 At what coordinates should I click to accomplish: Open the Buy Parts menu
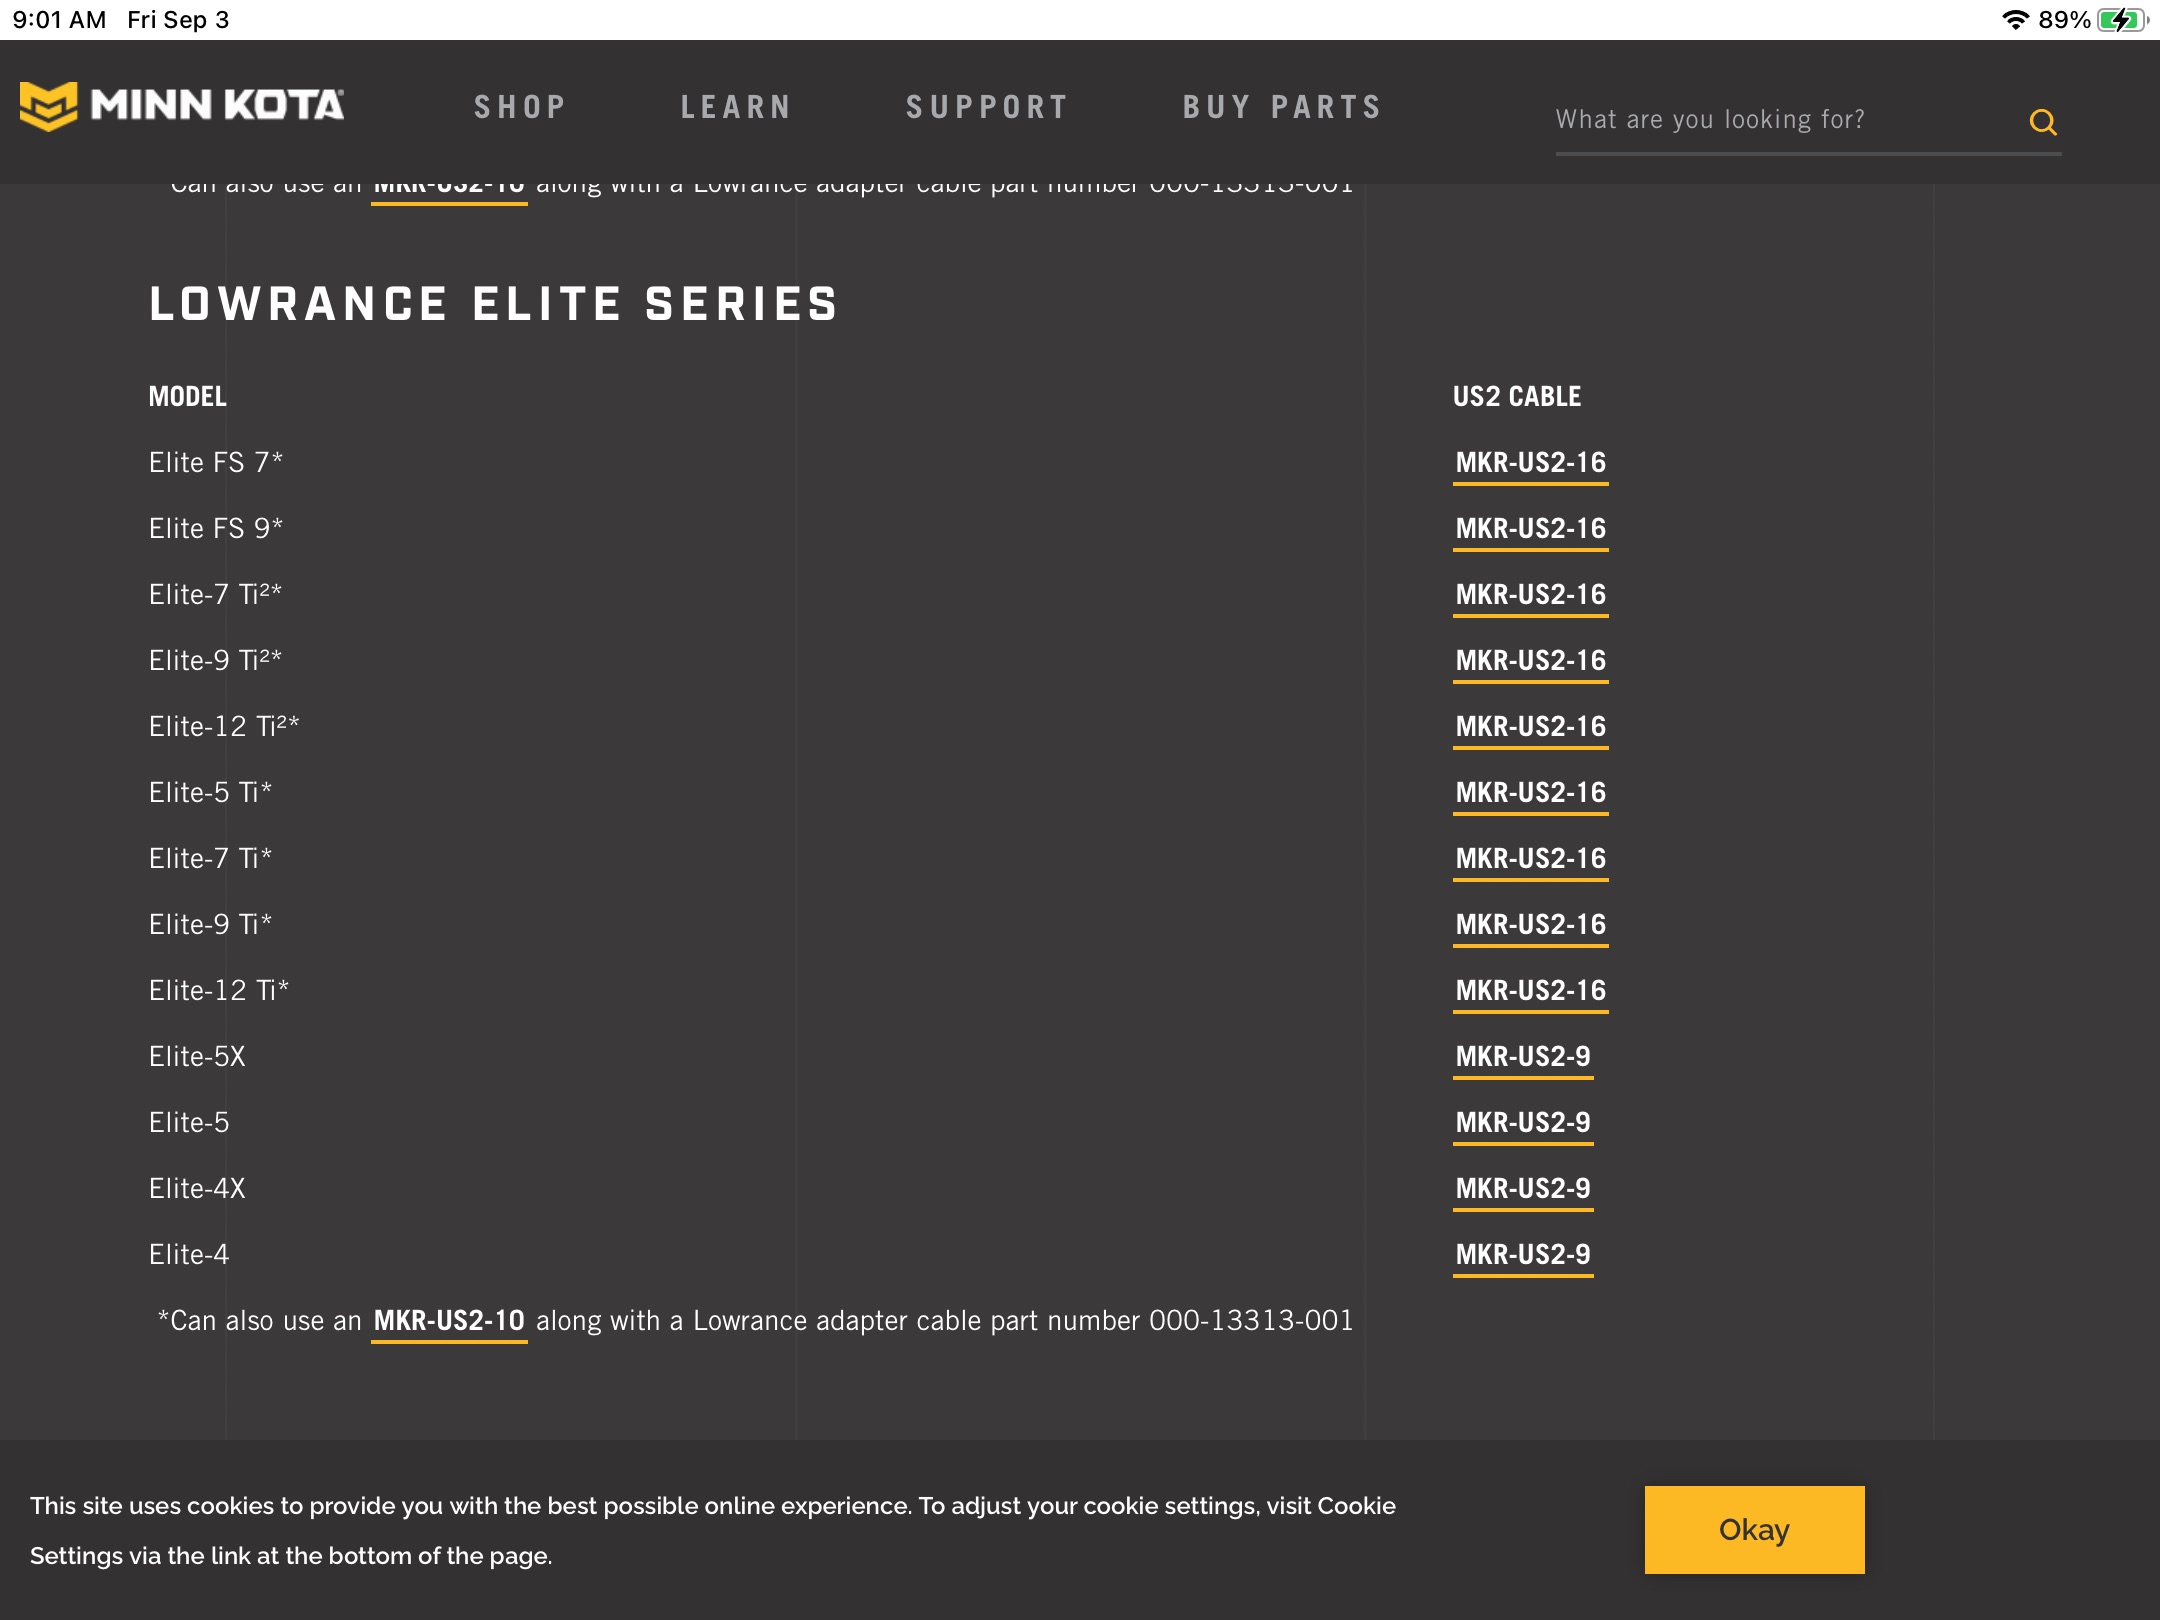1282,107
